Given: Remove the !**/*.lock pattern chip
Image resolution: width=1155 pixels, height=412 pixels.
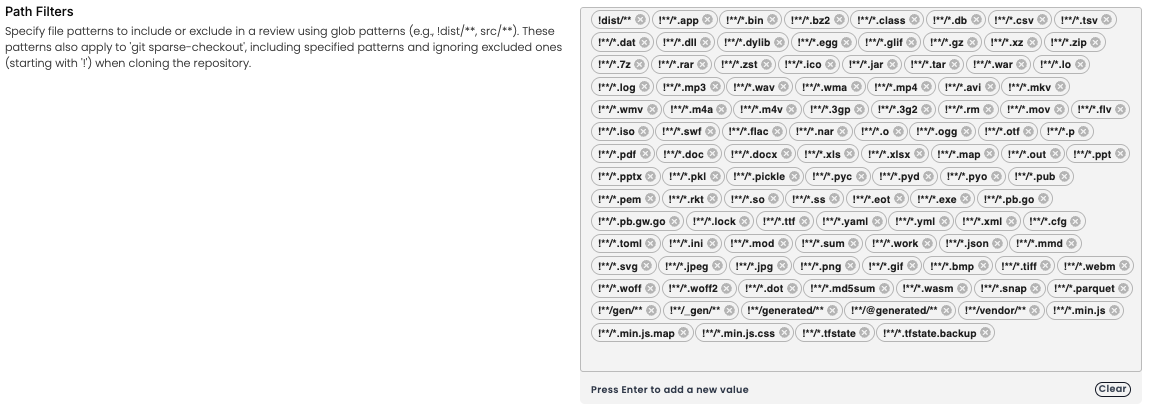Looking at the screenshot, I should [x=744, y=221].
